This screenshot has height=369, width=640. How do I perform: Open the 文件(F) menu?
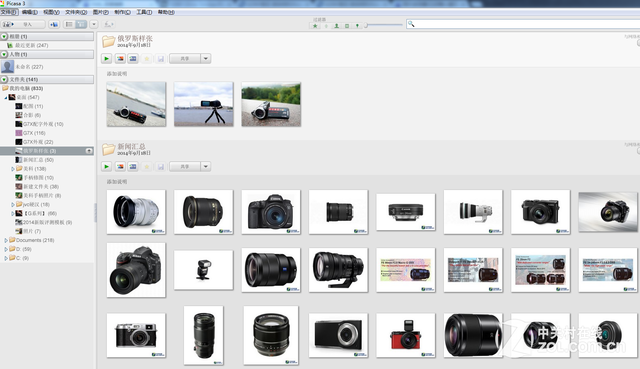pyautogui.click(x=9, y=12)
